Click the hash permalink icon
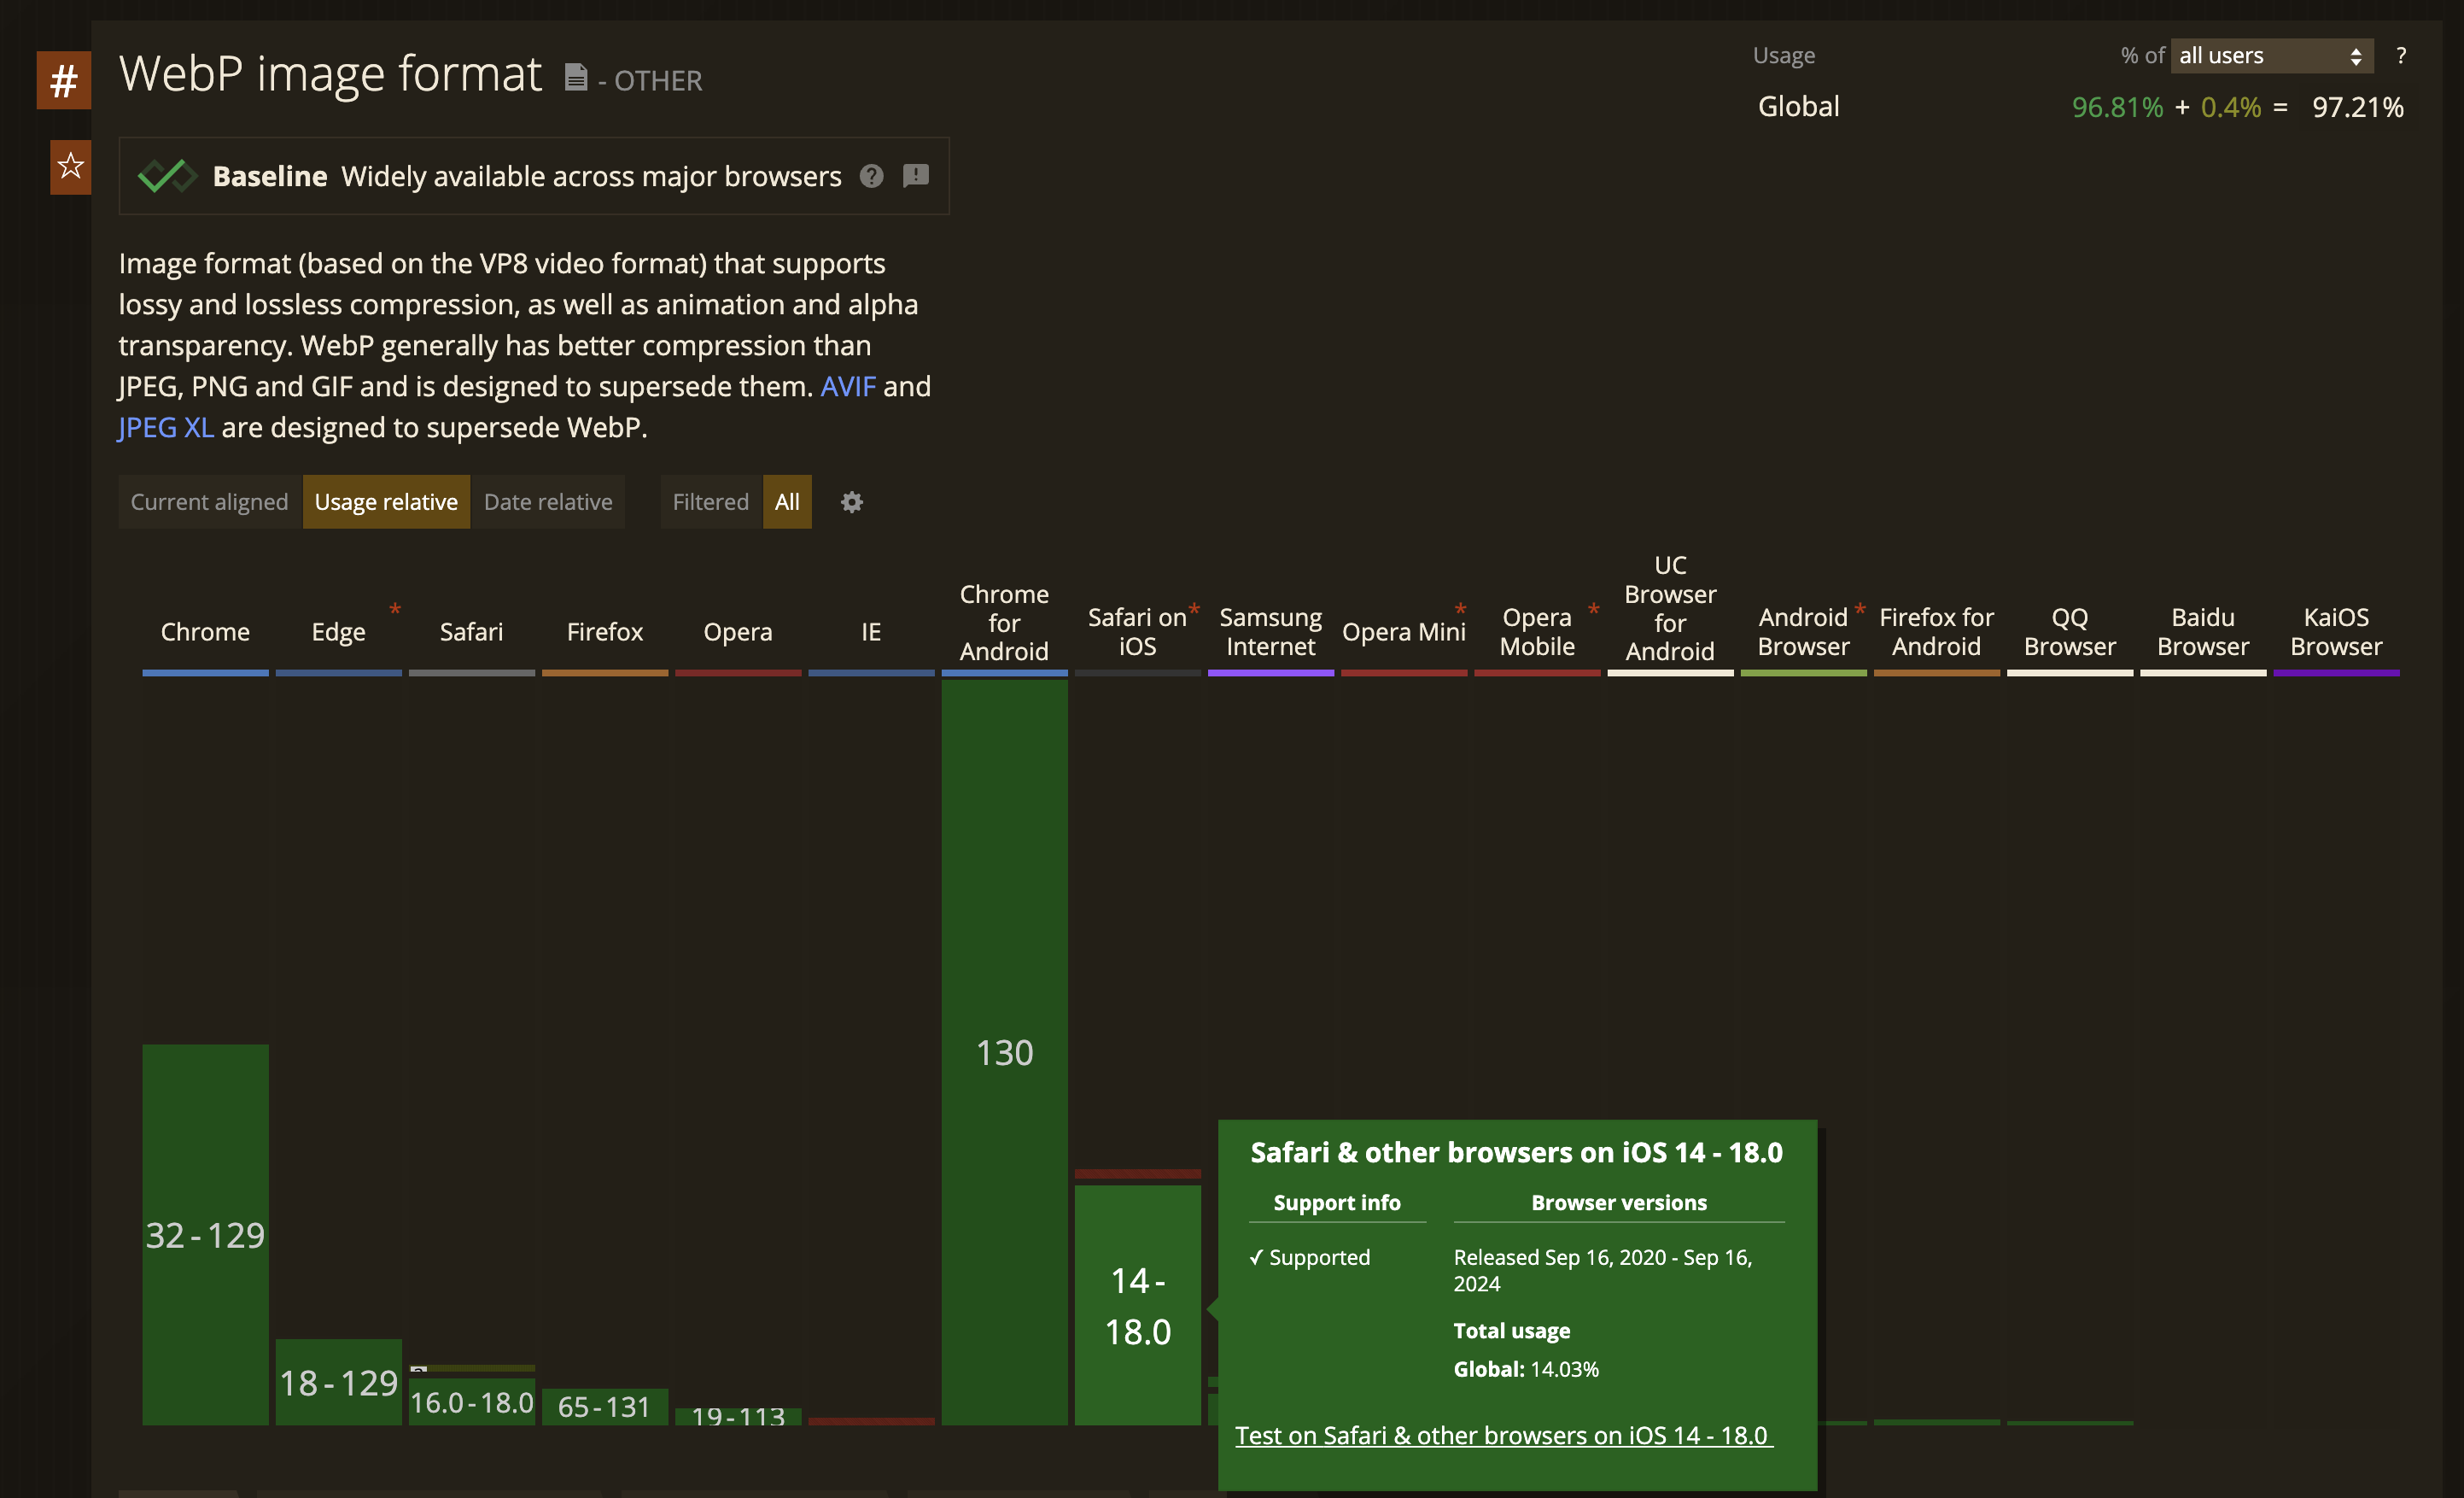2464x1498 pixels. point(64,80)
